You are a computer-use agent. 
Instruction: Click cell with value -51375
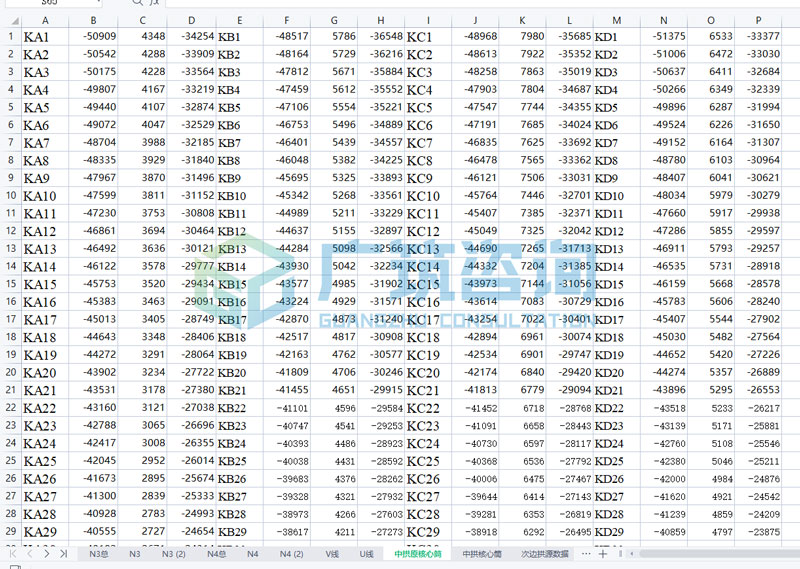click(664, 37)
